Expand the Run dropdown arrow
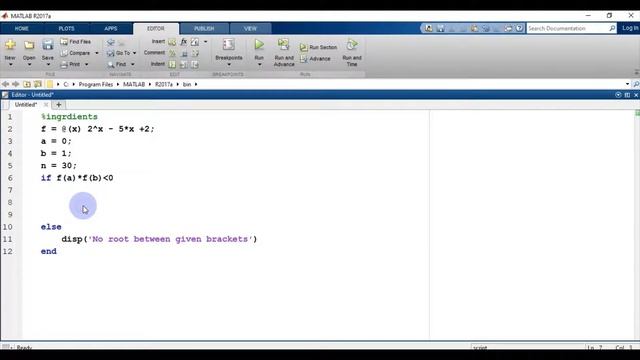 259,65
